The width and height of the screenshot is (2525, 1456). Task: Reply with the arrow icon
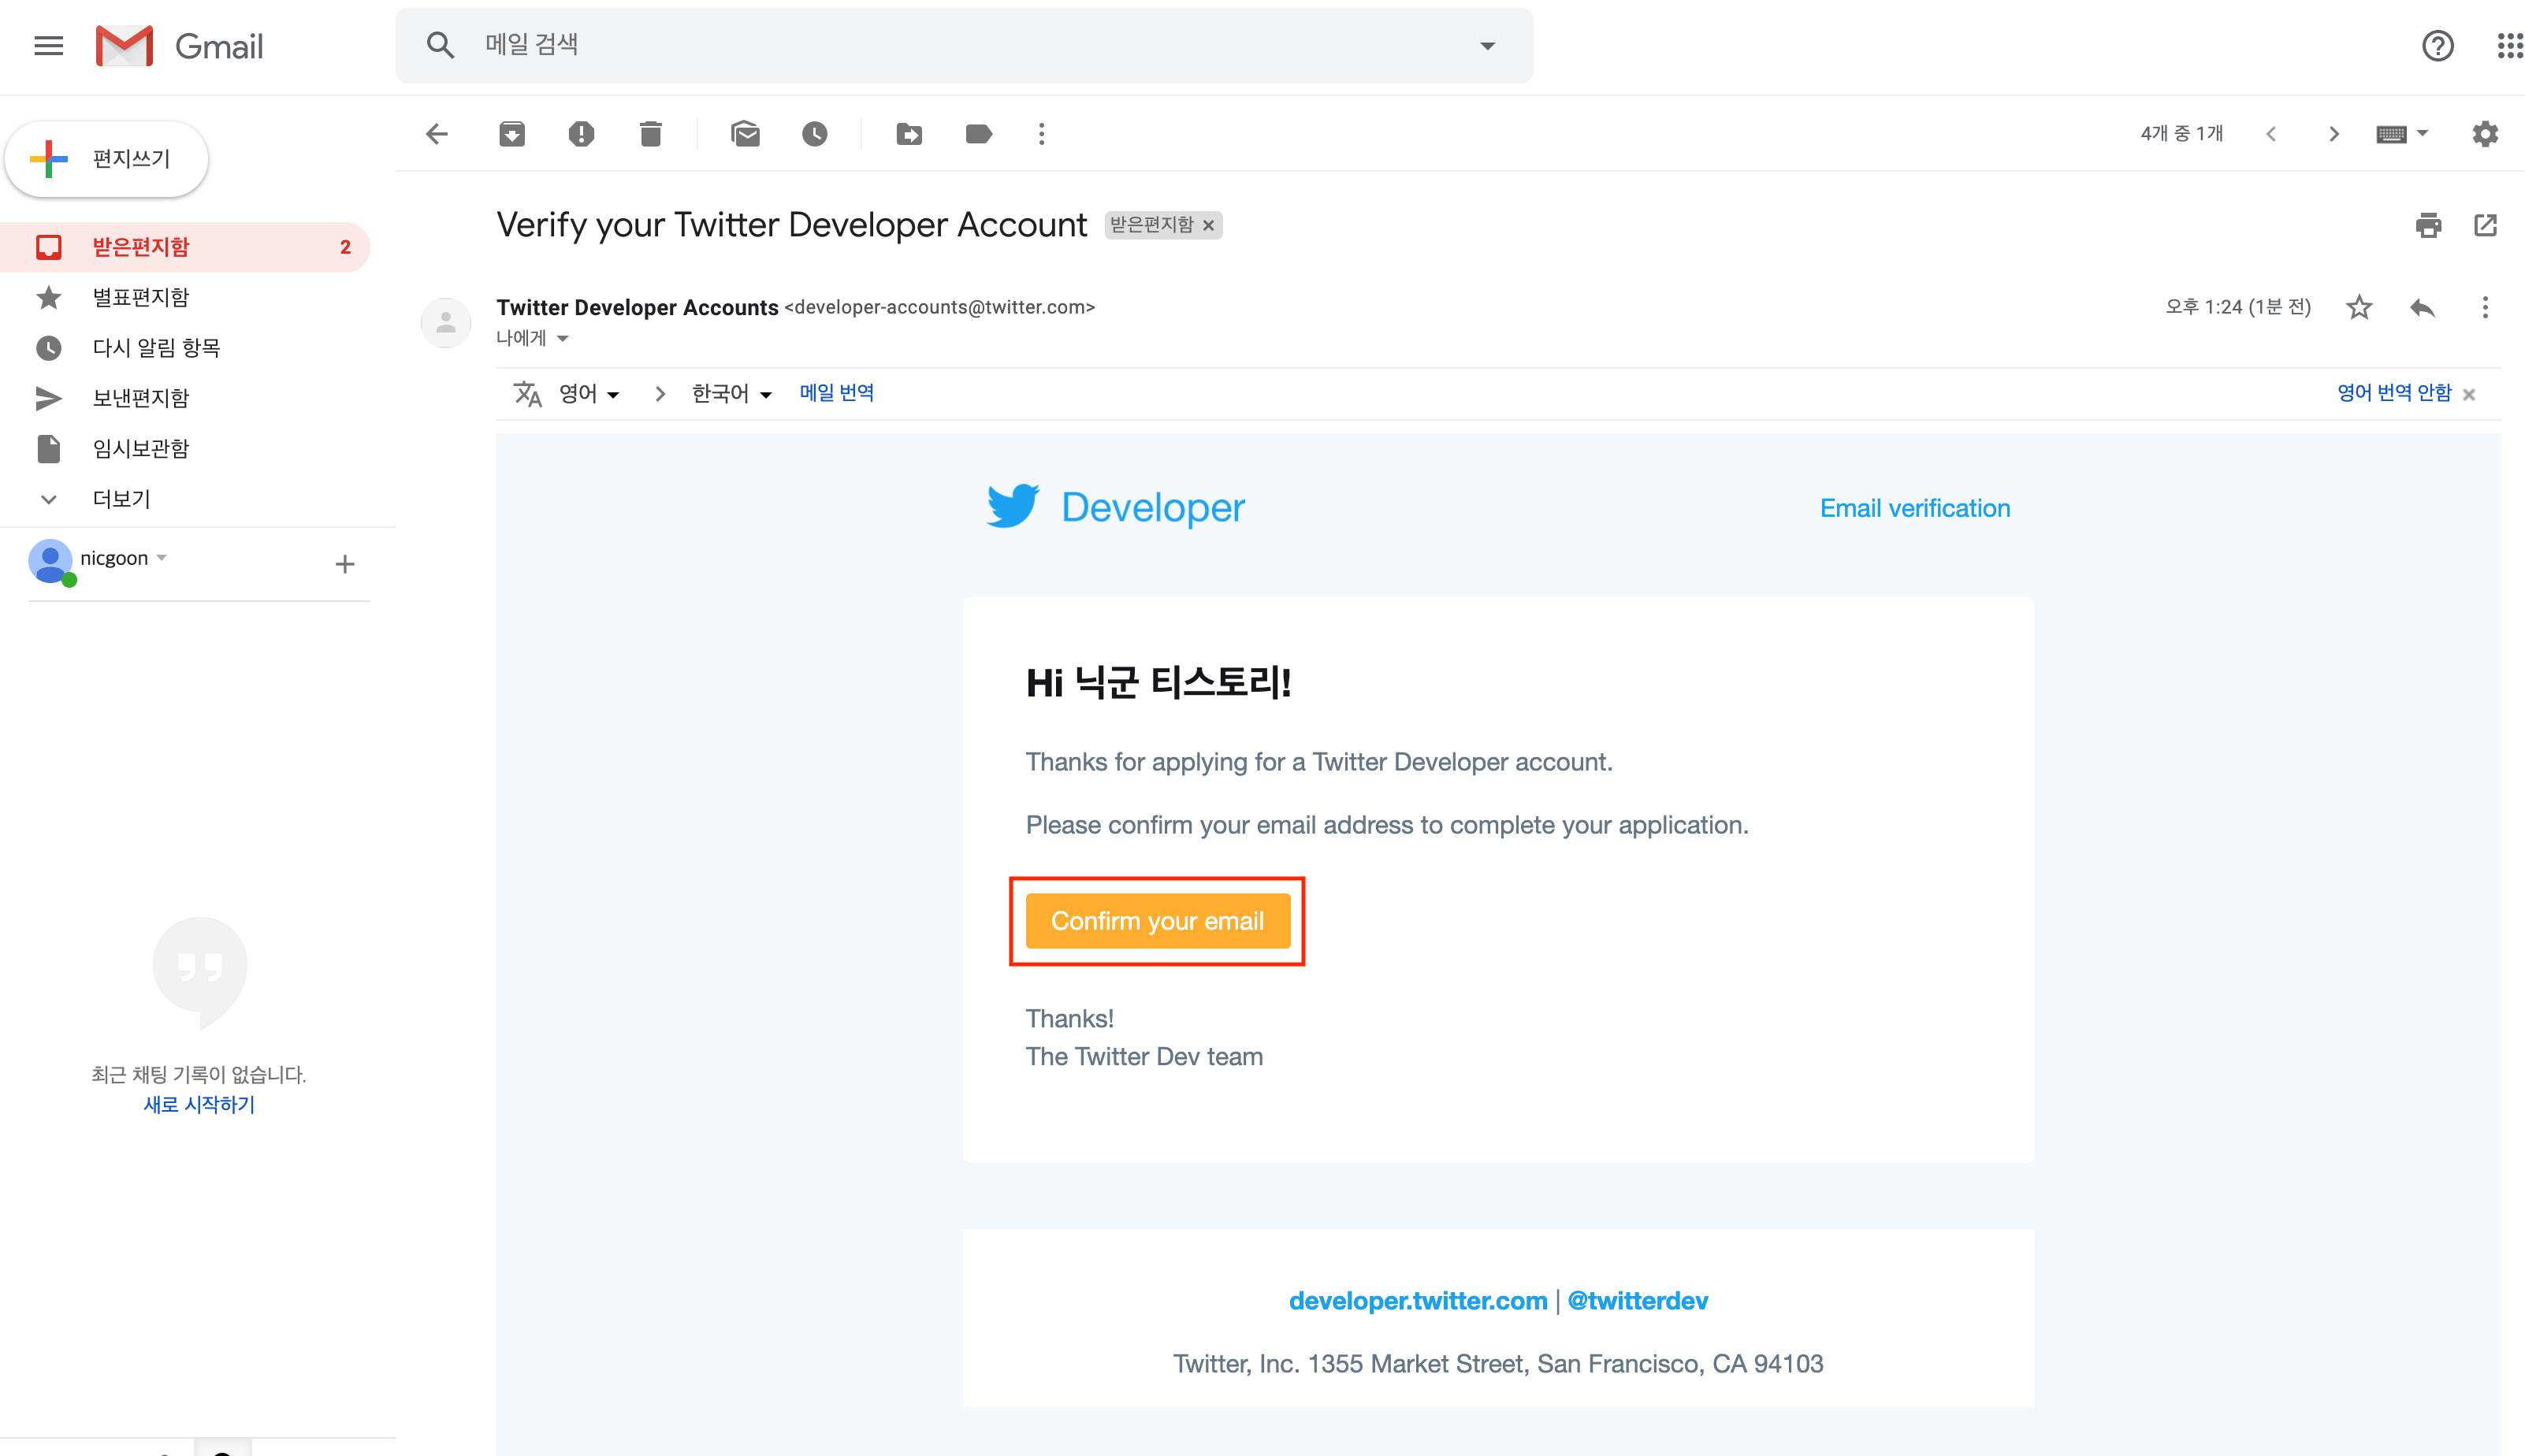click(x=2422, y=307)
